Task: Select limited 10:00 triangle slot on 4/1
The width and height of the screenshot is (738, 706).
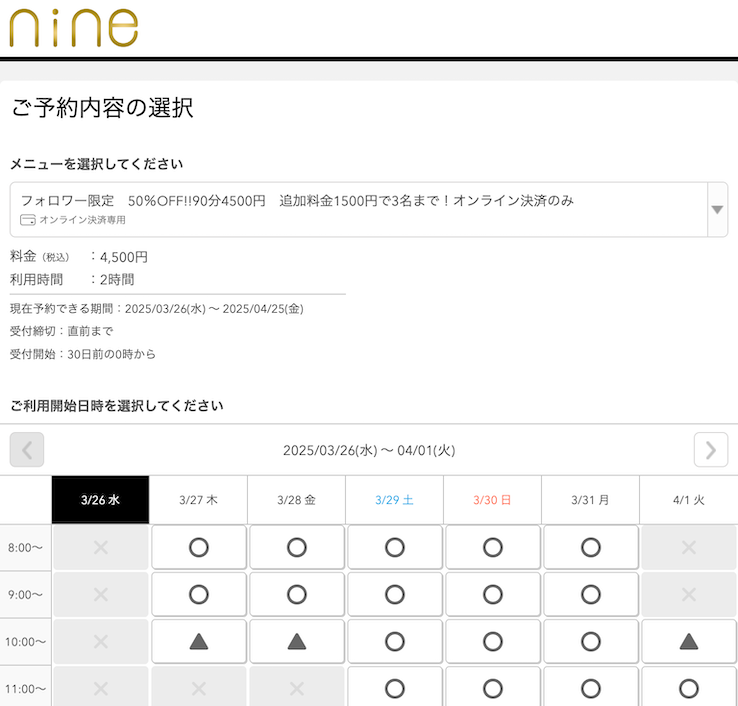Action: (x=688, y=641)
